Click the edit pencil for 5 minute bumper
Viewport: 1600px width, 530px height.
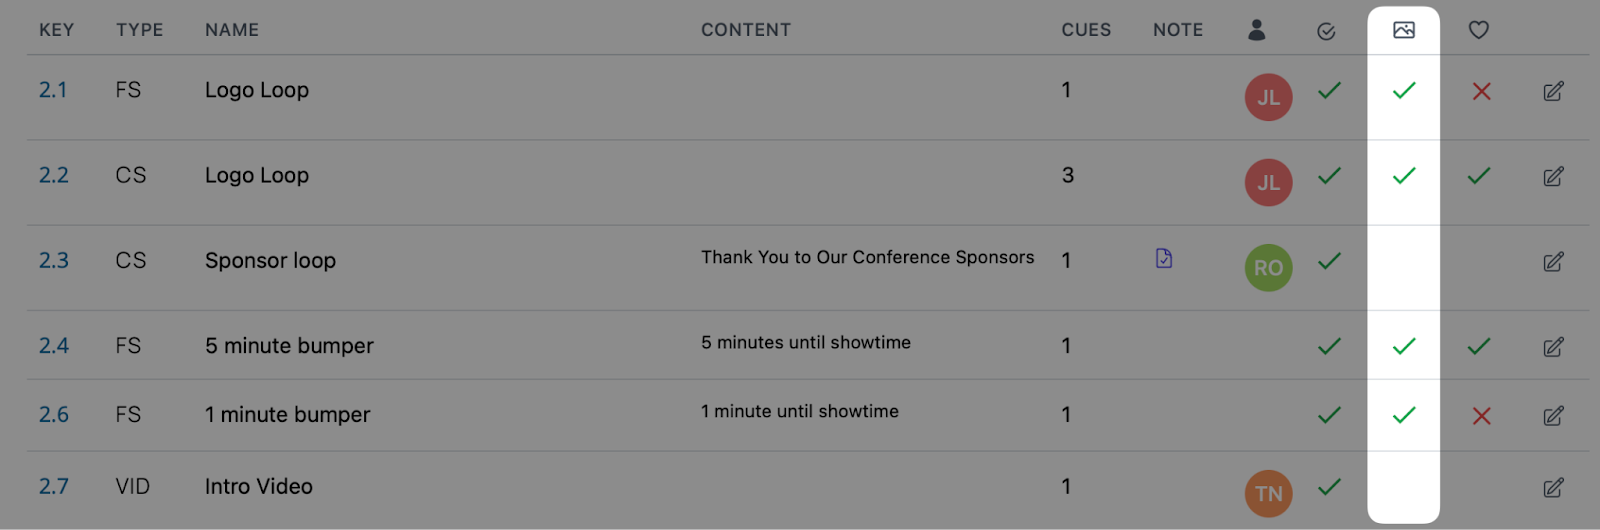click(1553, 346)
